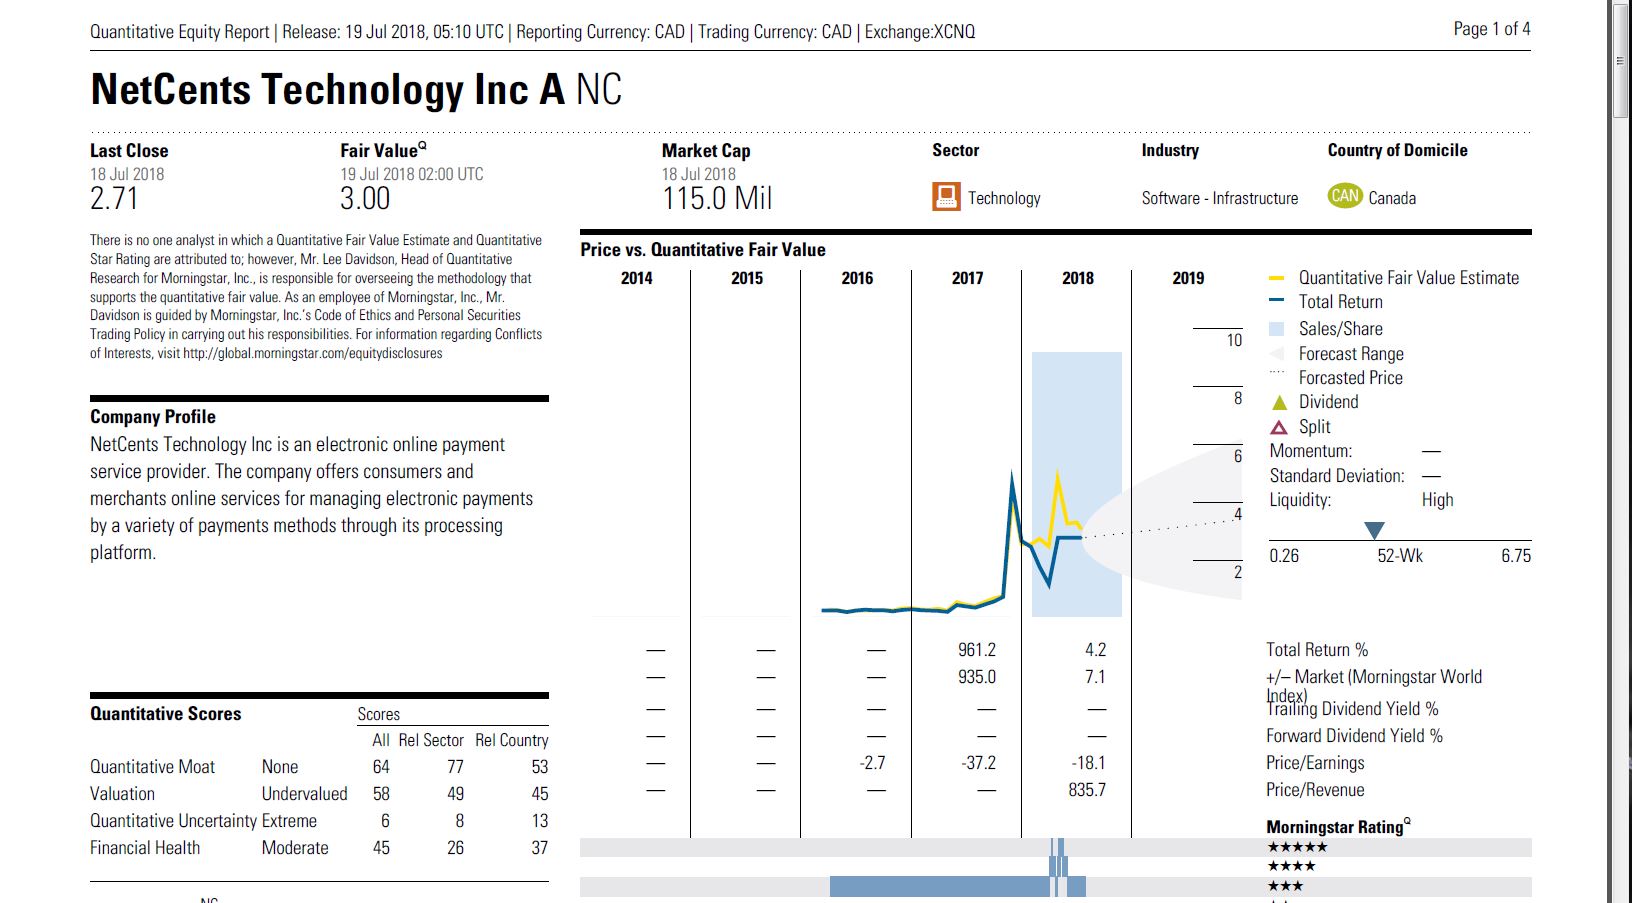This screenshot has width=1632, height=903.
Task: Click the Rel Sector scores column header
Action: (431, 740)
